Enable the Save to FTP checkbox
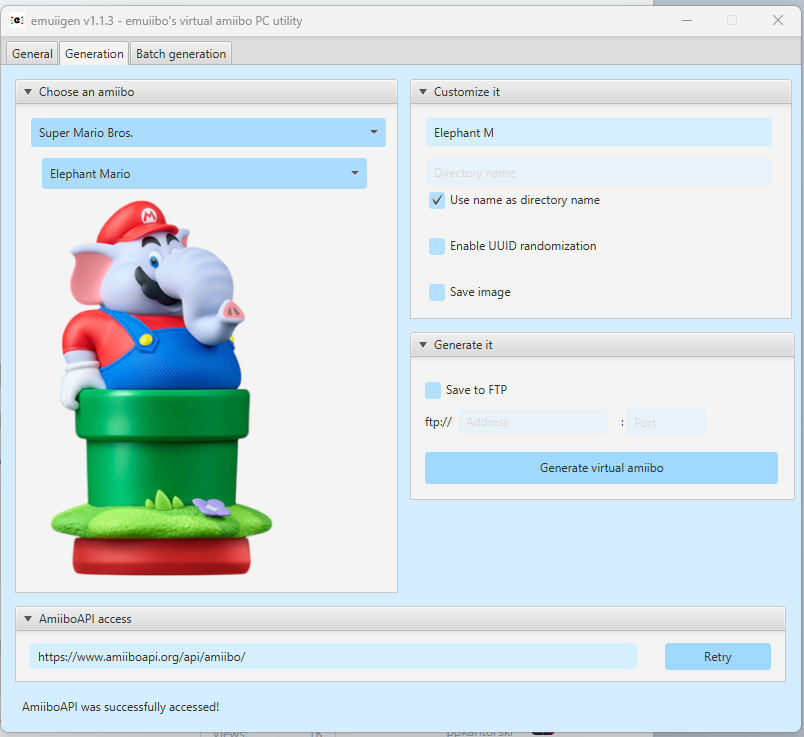The image size is (804, 737). point(433,390)
